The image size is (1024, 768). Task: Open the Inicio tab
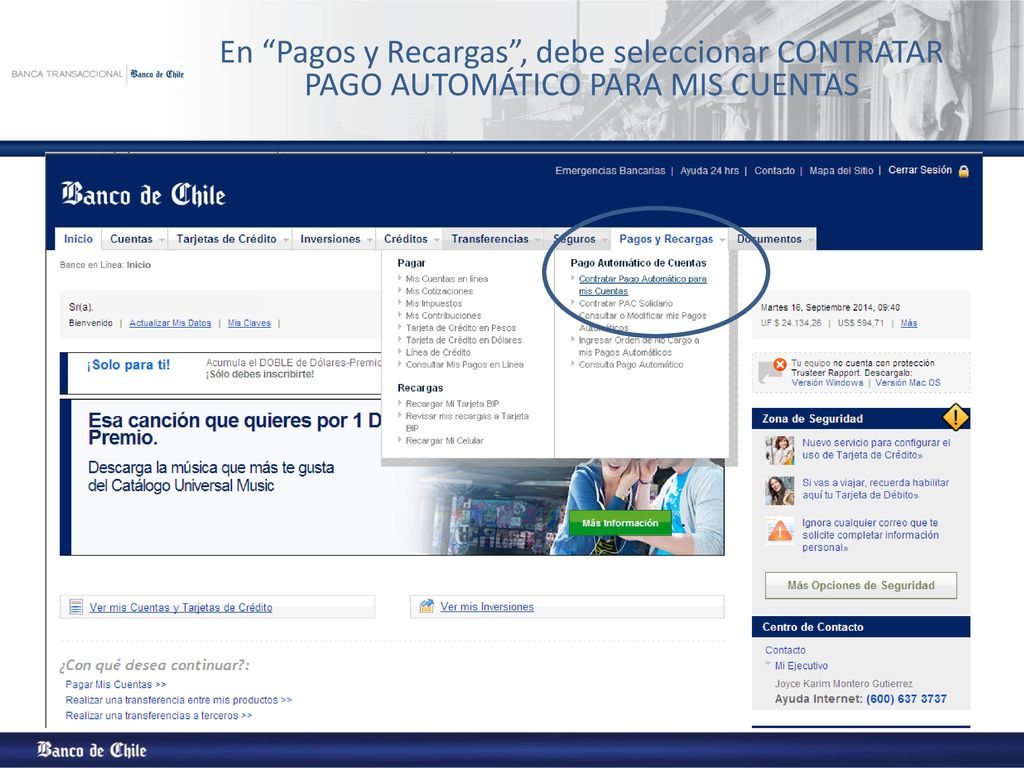pyautogui.click(x=78, y=239)
